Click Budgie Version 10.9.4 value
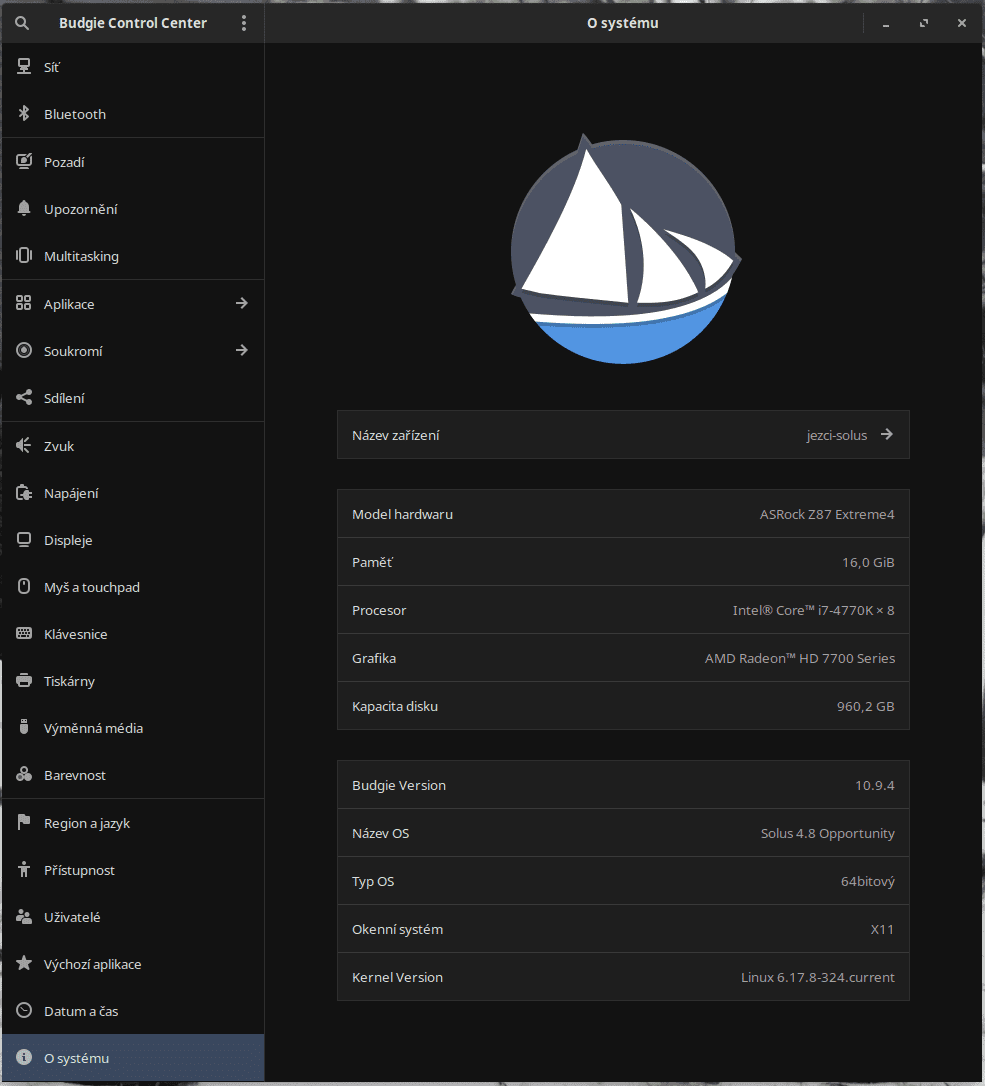The width and height of the screenshot is (985, 1086). pyautogui.click(x=875, y=785)
